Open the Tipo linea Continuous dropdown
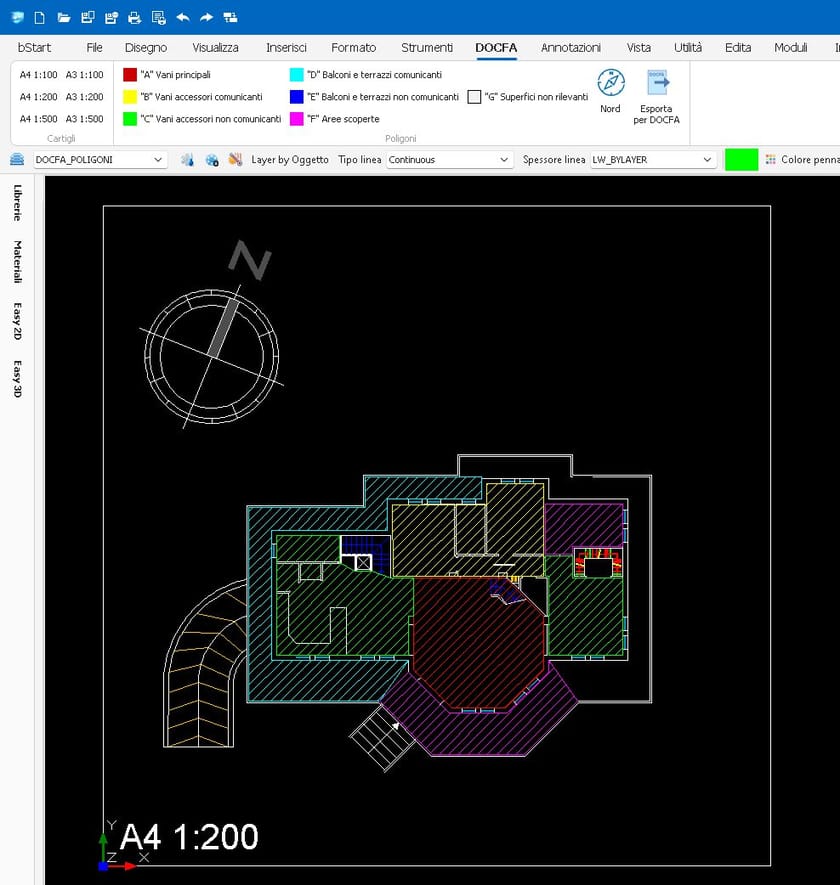This screenshot has width=840, height=885. coord(505,158)
